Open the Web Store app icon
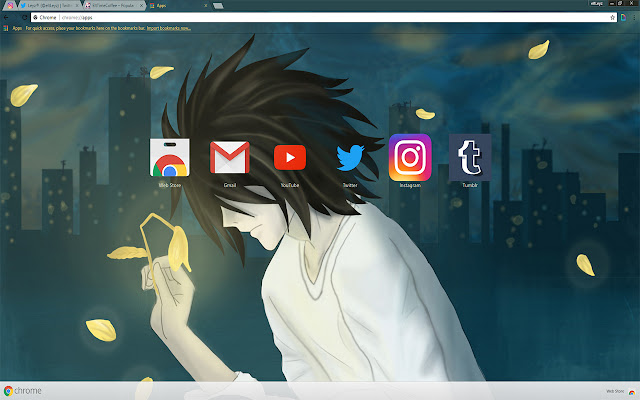640x400 pixels. tap(169, 158)
